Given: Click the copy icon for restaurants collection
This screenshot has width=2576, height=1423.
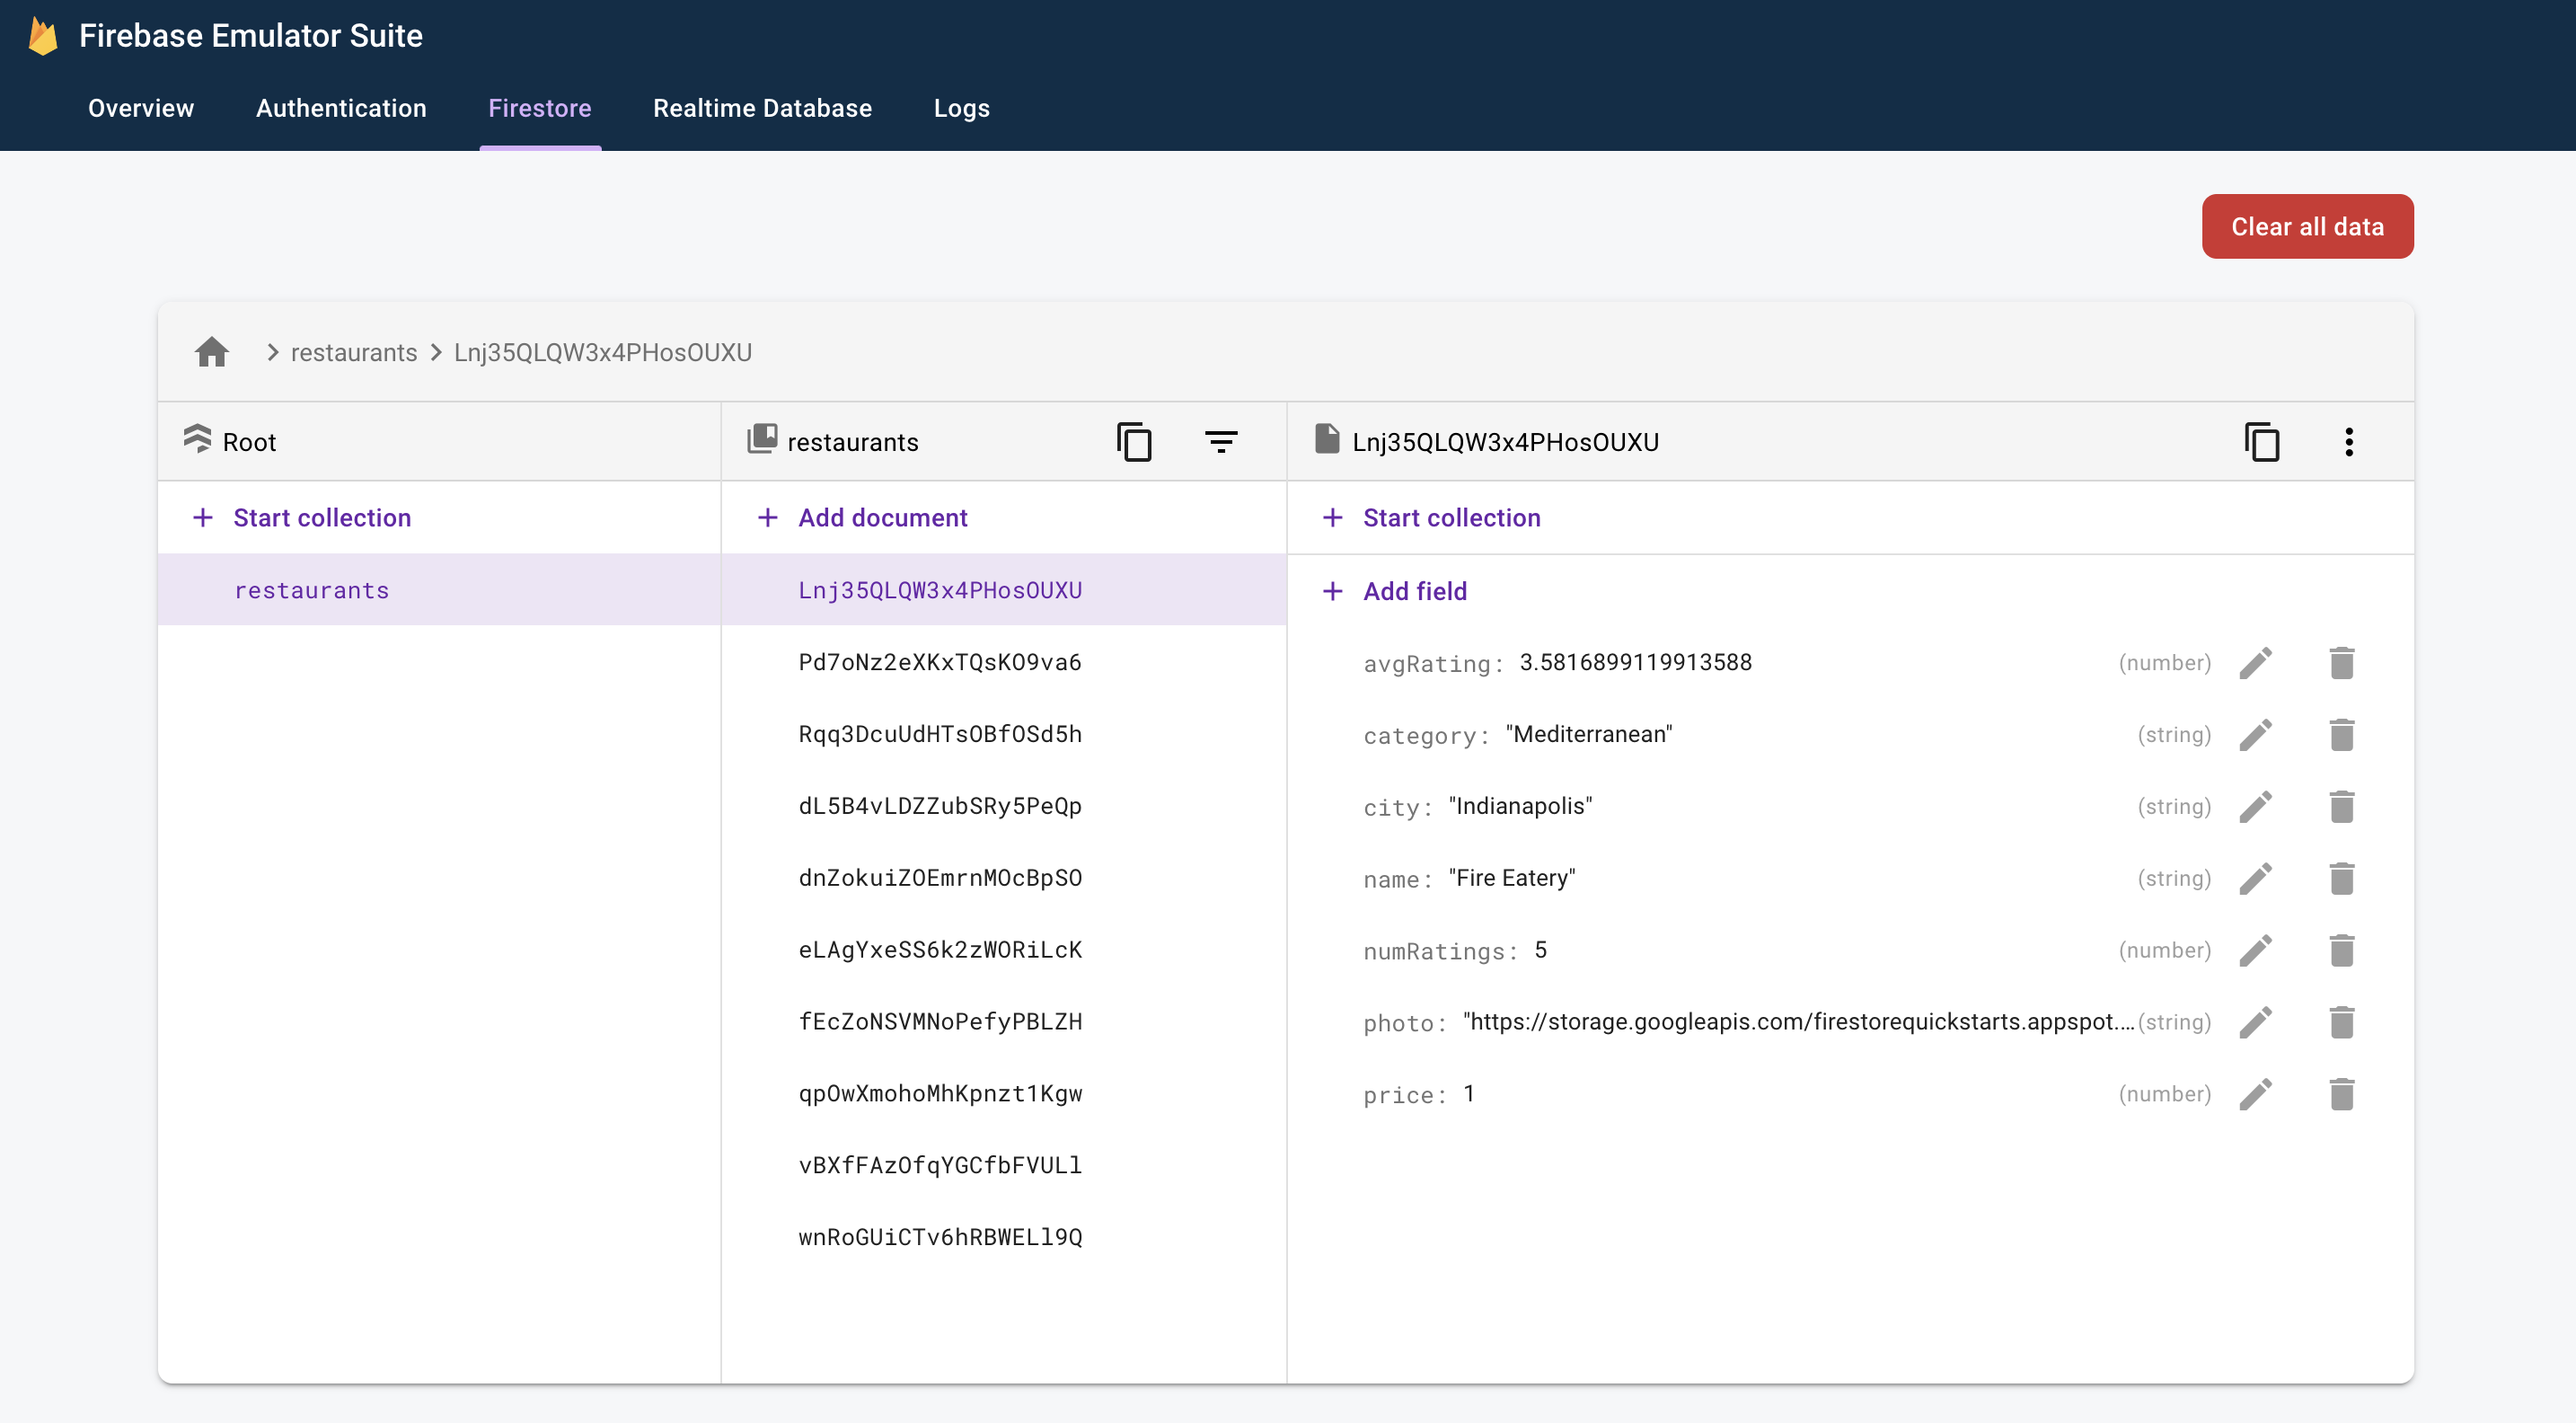Looking at the screenshot, I should pyautogui.click(x=1134, y=442).
